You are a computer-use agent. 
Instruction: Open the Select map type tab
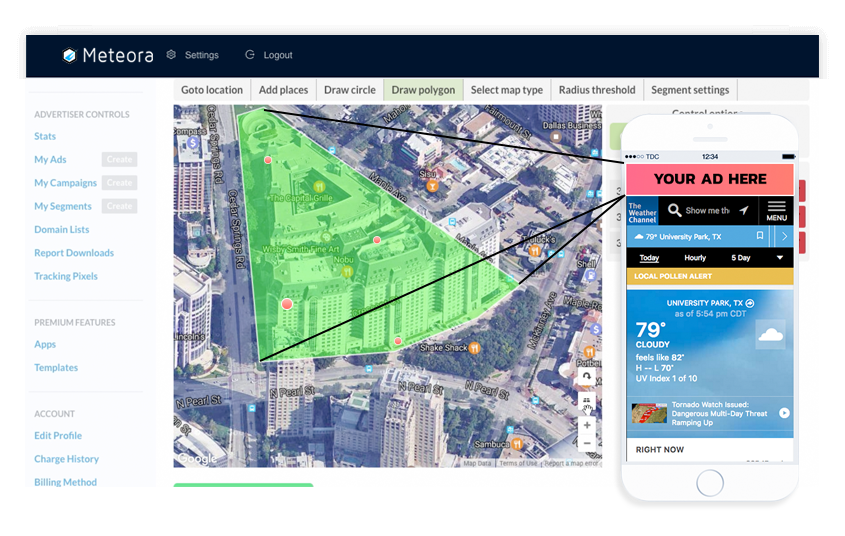point(507,90)
